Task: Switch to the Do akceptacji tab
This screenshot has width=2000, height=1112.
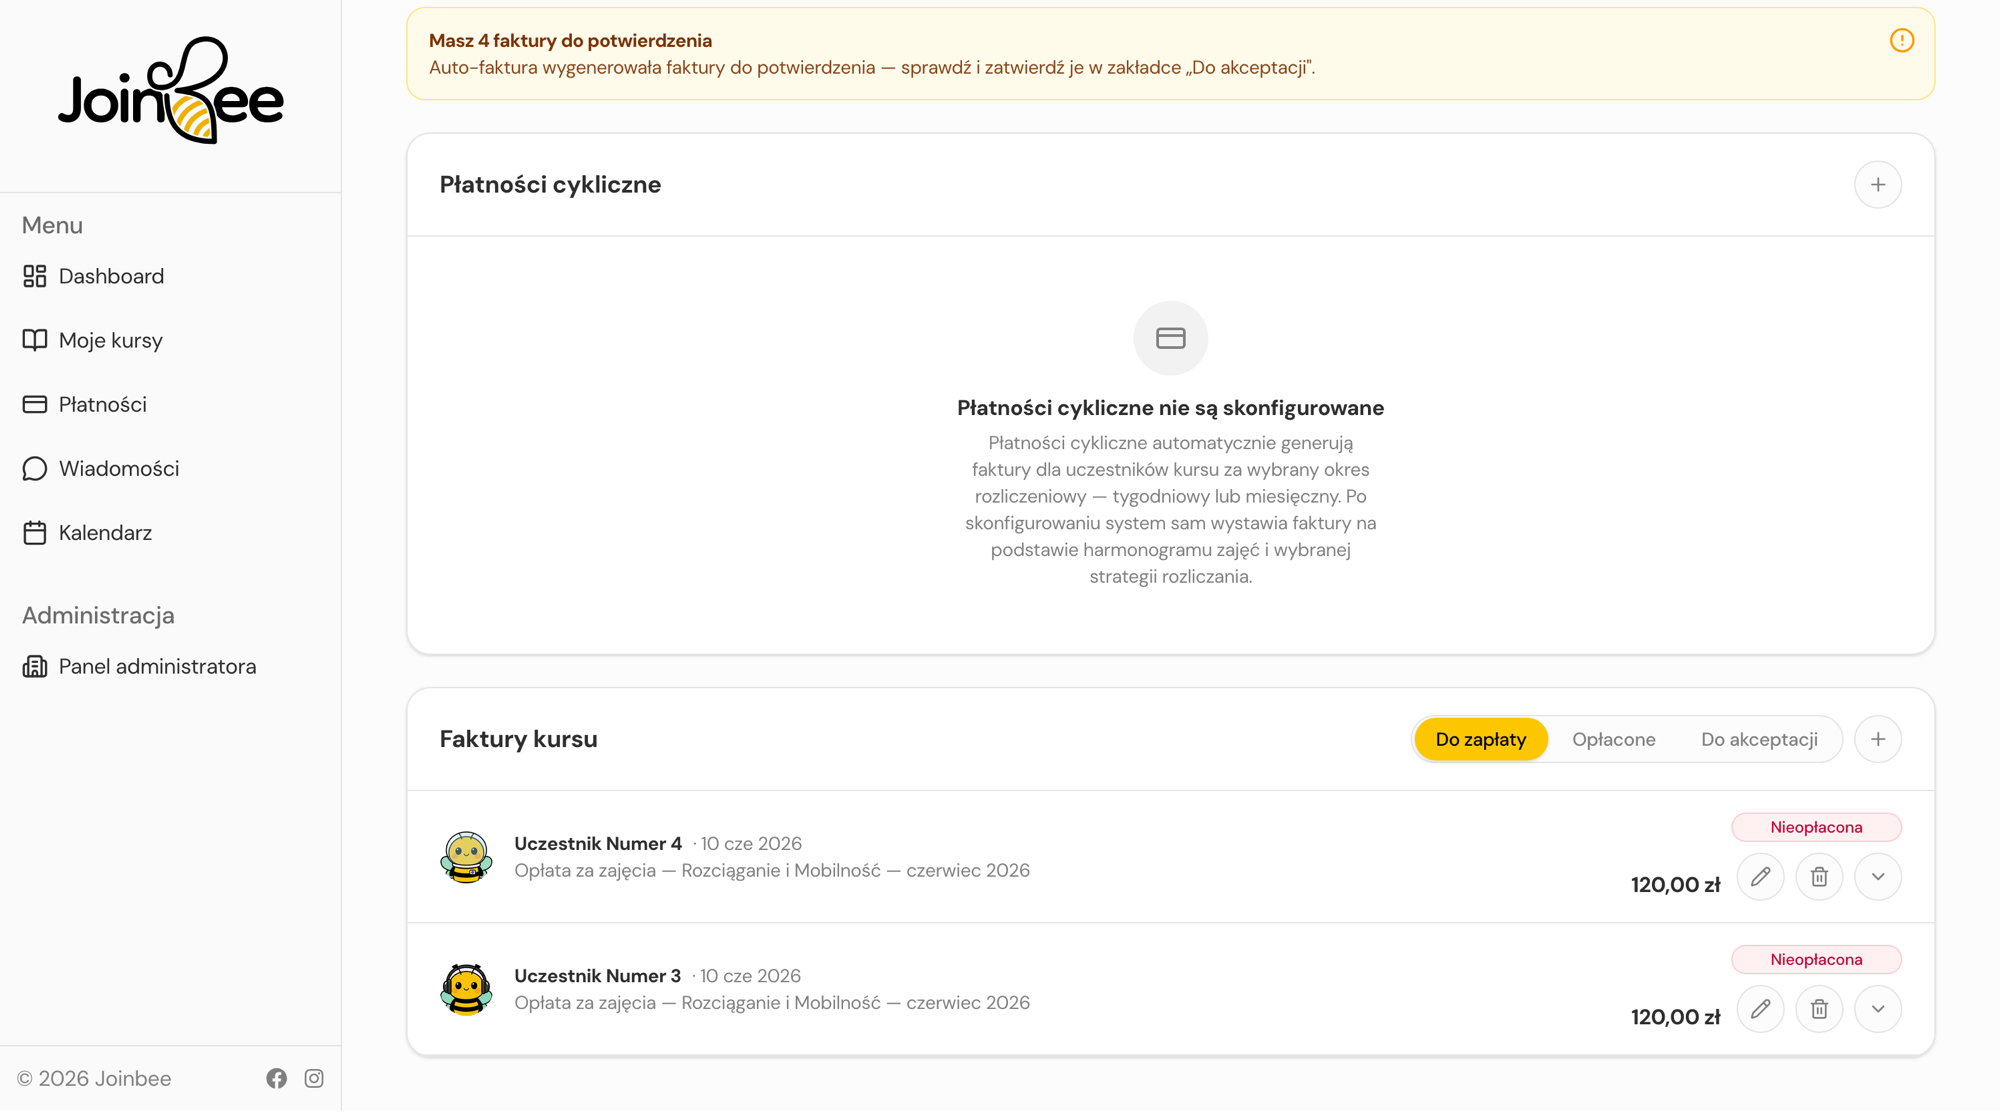Action: [x=1759, y=739]
